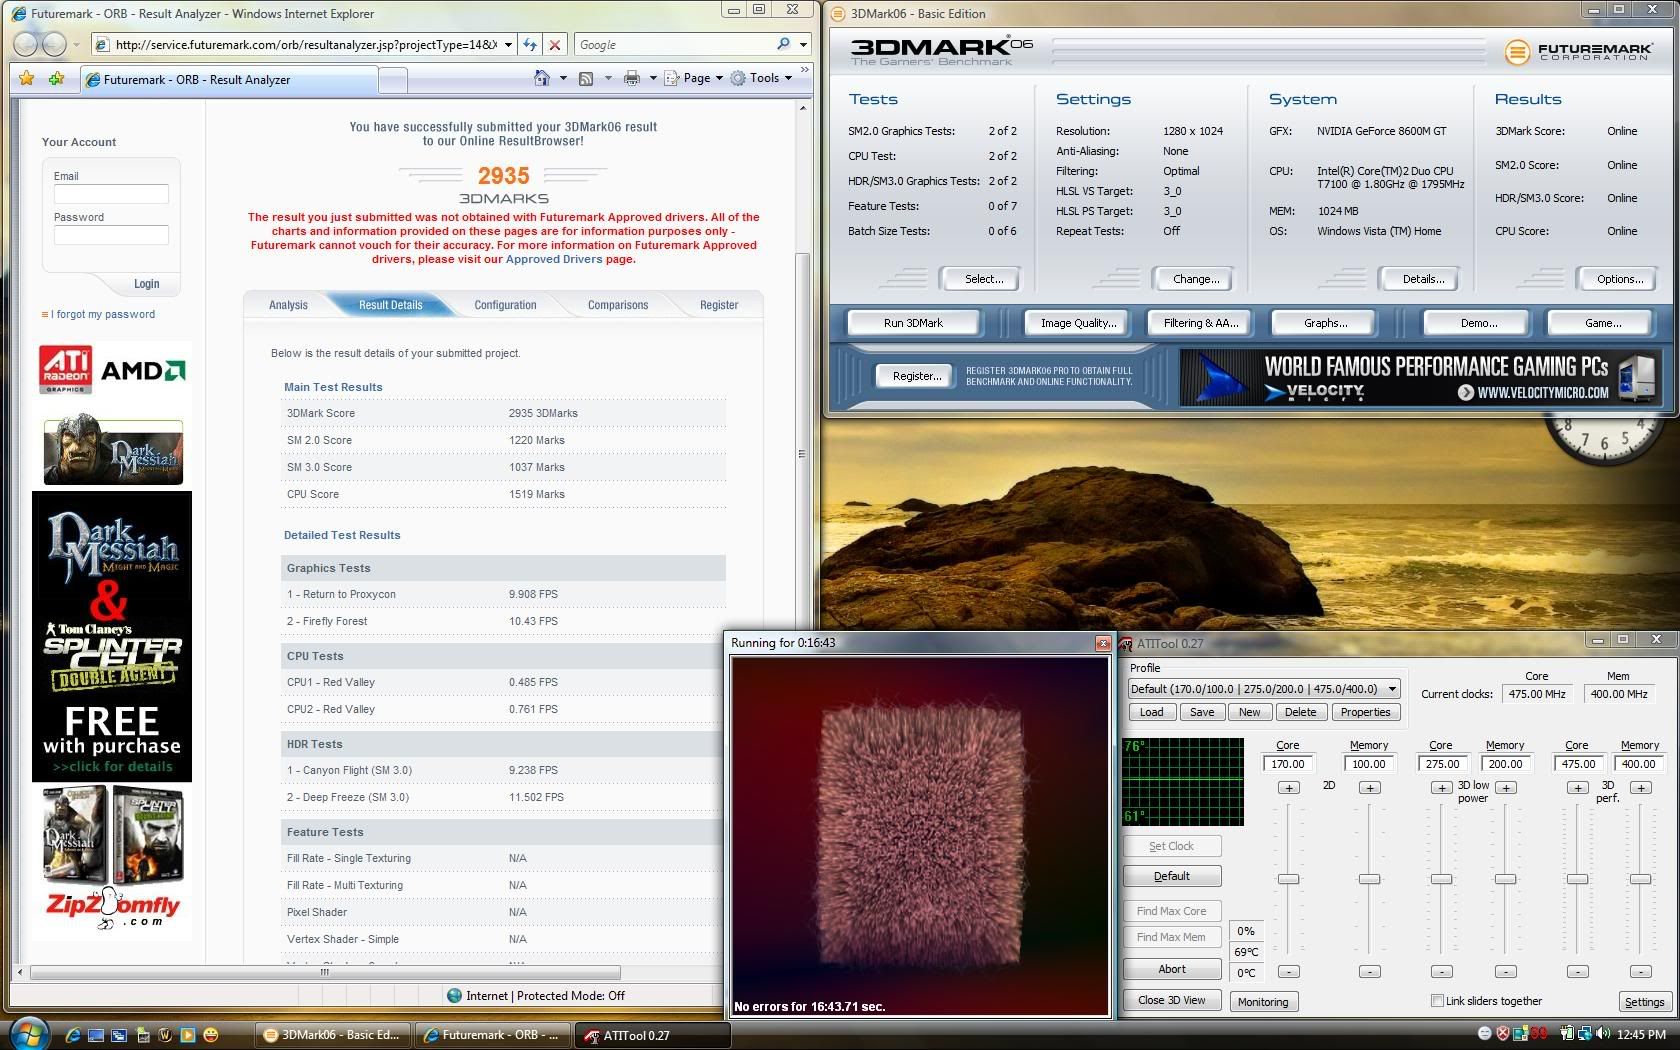This screenshot has height=1050, width=1680.
Task: Click the IE Favorites Center star icon
Action: pyautogui.click(x=27, y=79)
